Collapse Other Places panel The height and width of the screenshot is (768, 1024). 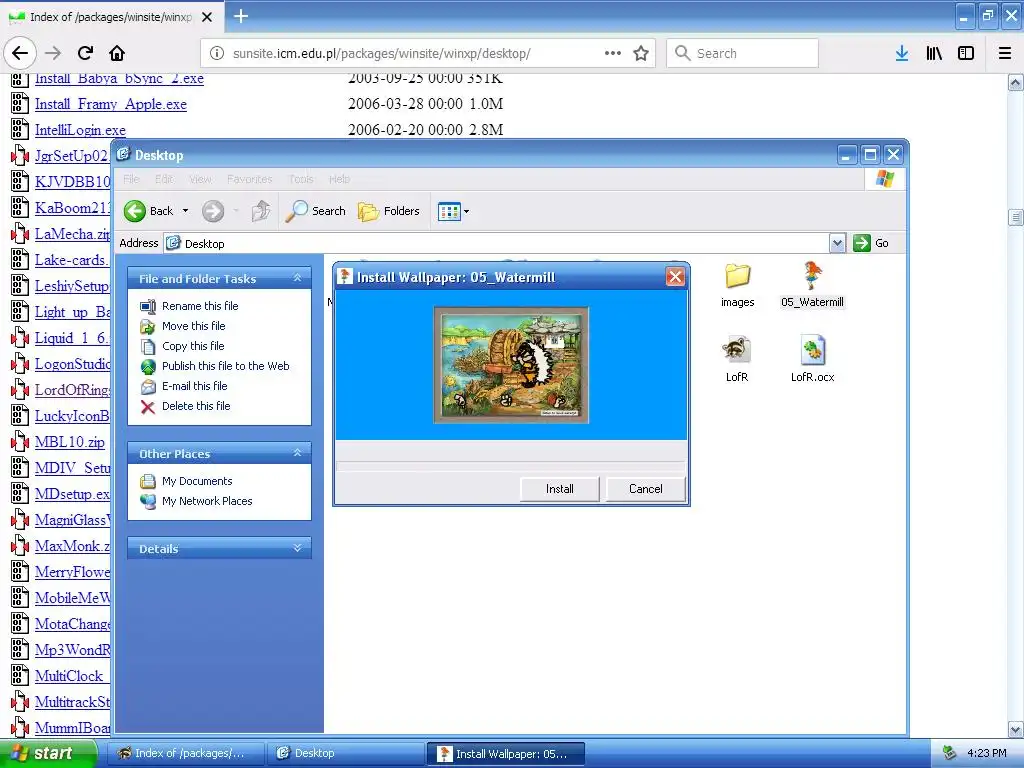point(297,453)
